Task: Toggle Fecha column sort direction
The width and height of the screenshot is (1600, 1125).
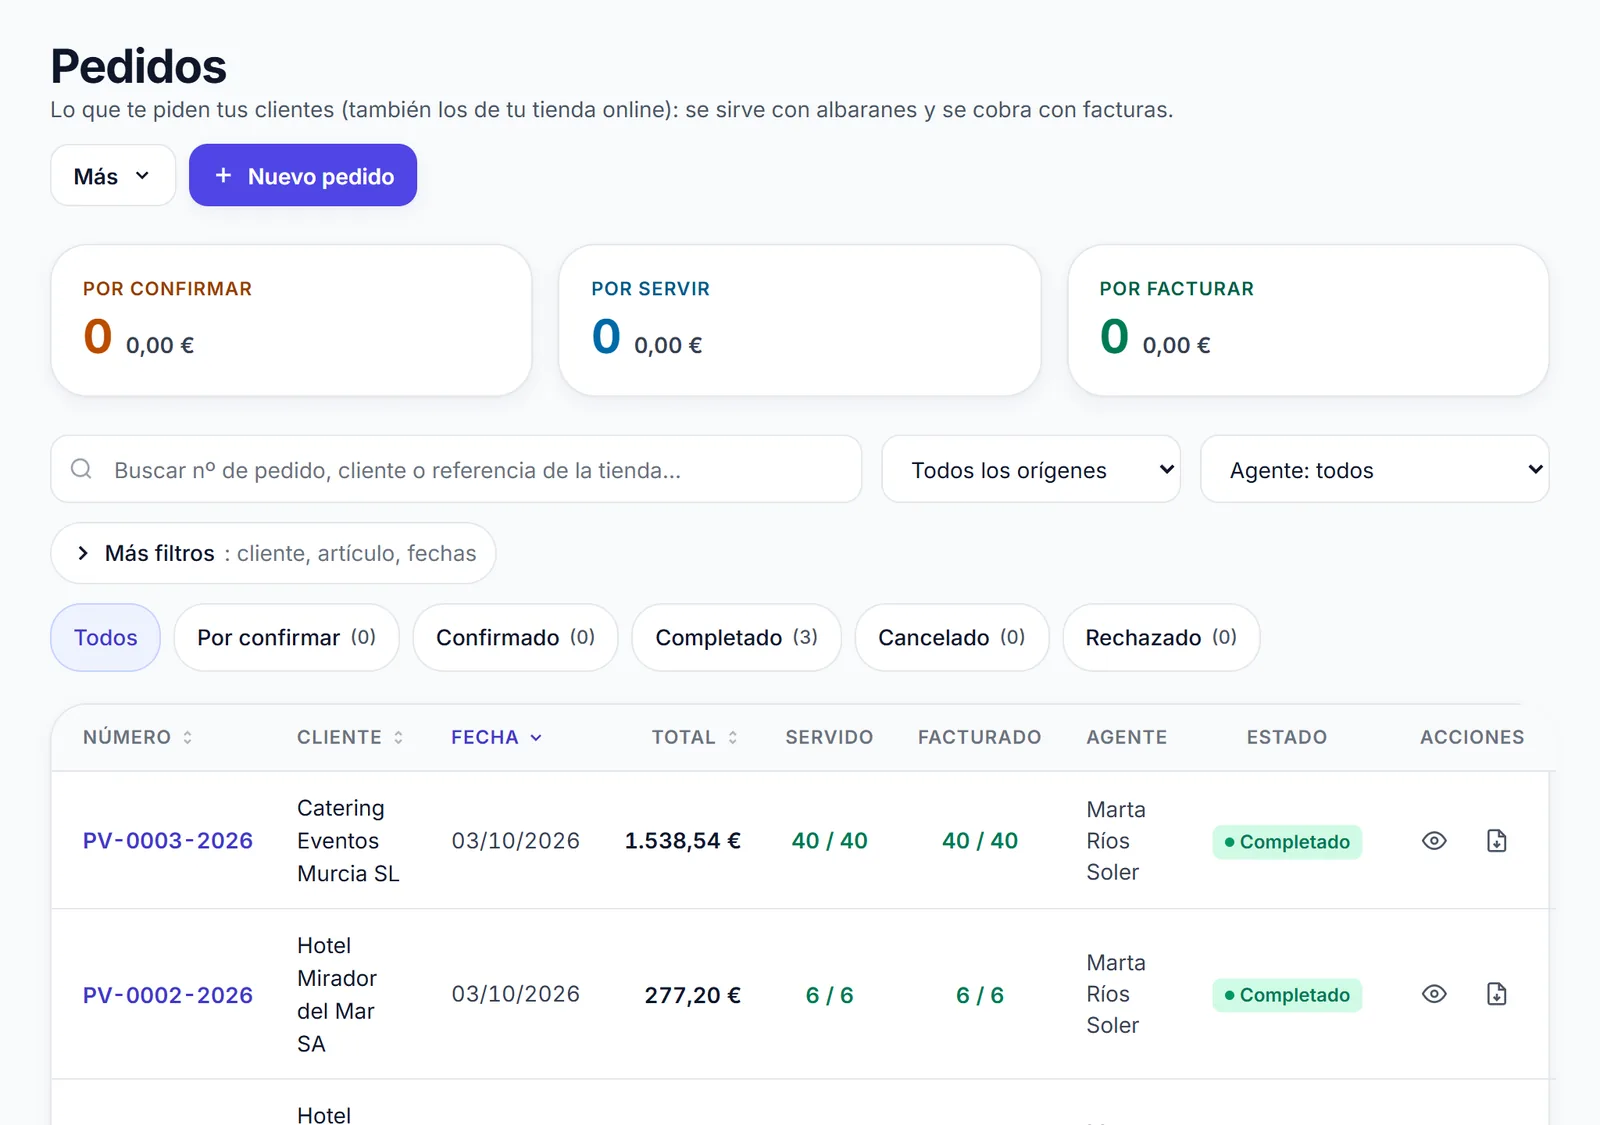Action: (x=496, y=737)
